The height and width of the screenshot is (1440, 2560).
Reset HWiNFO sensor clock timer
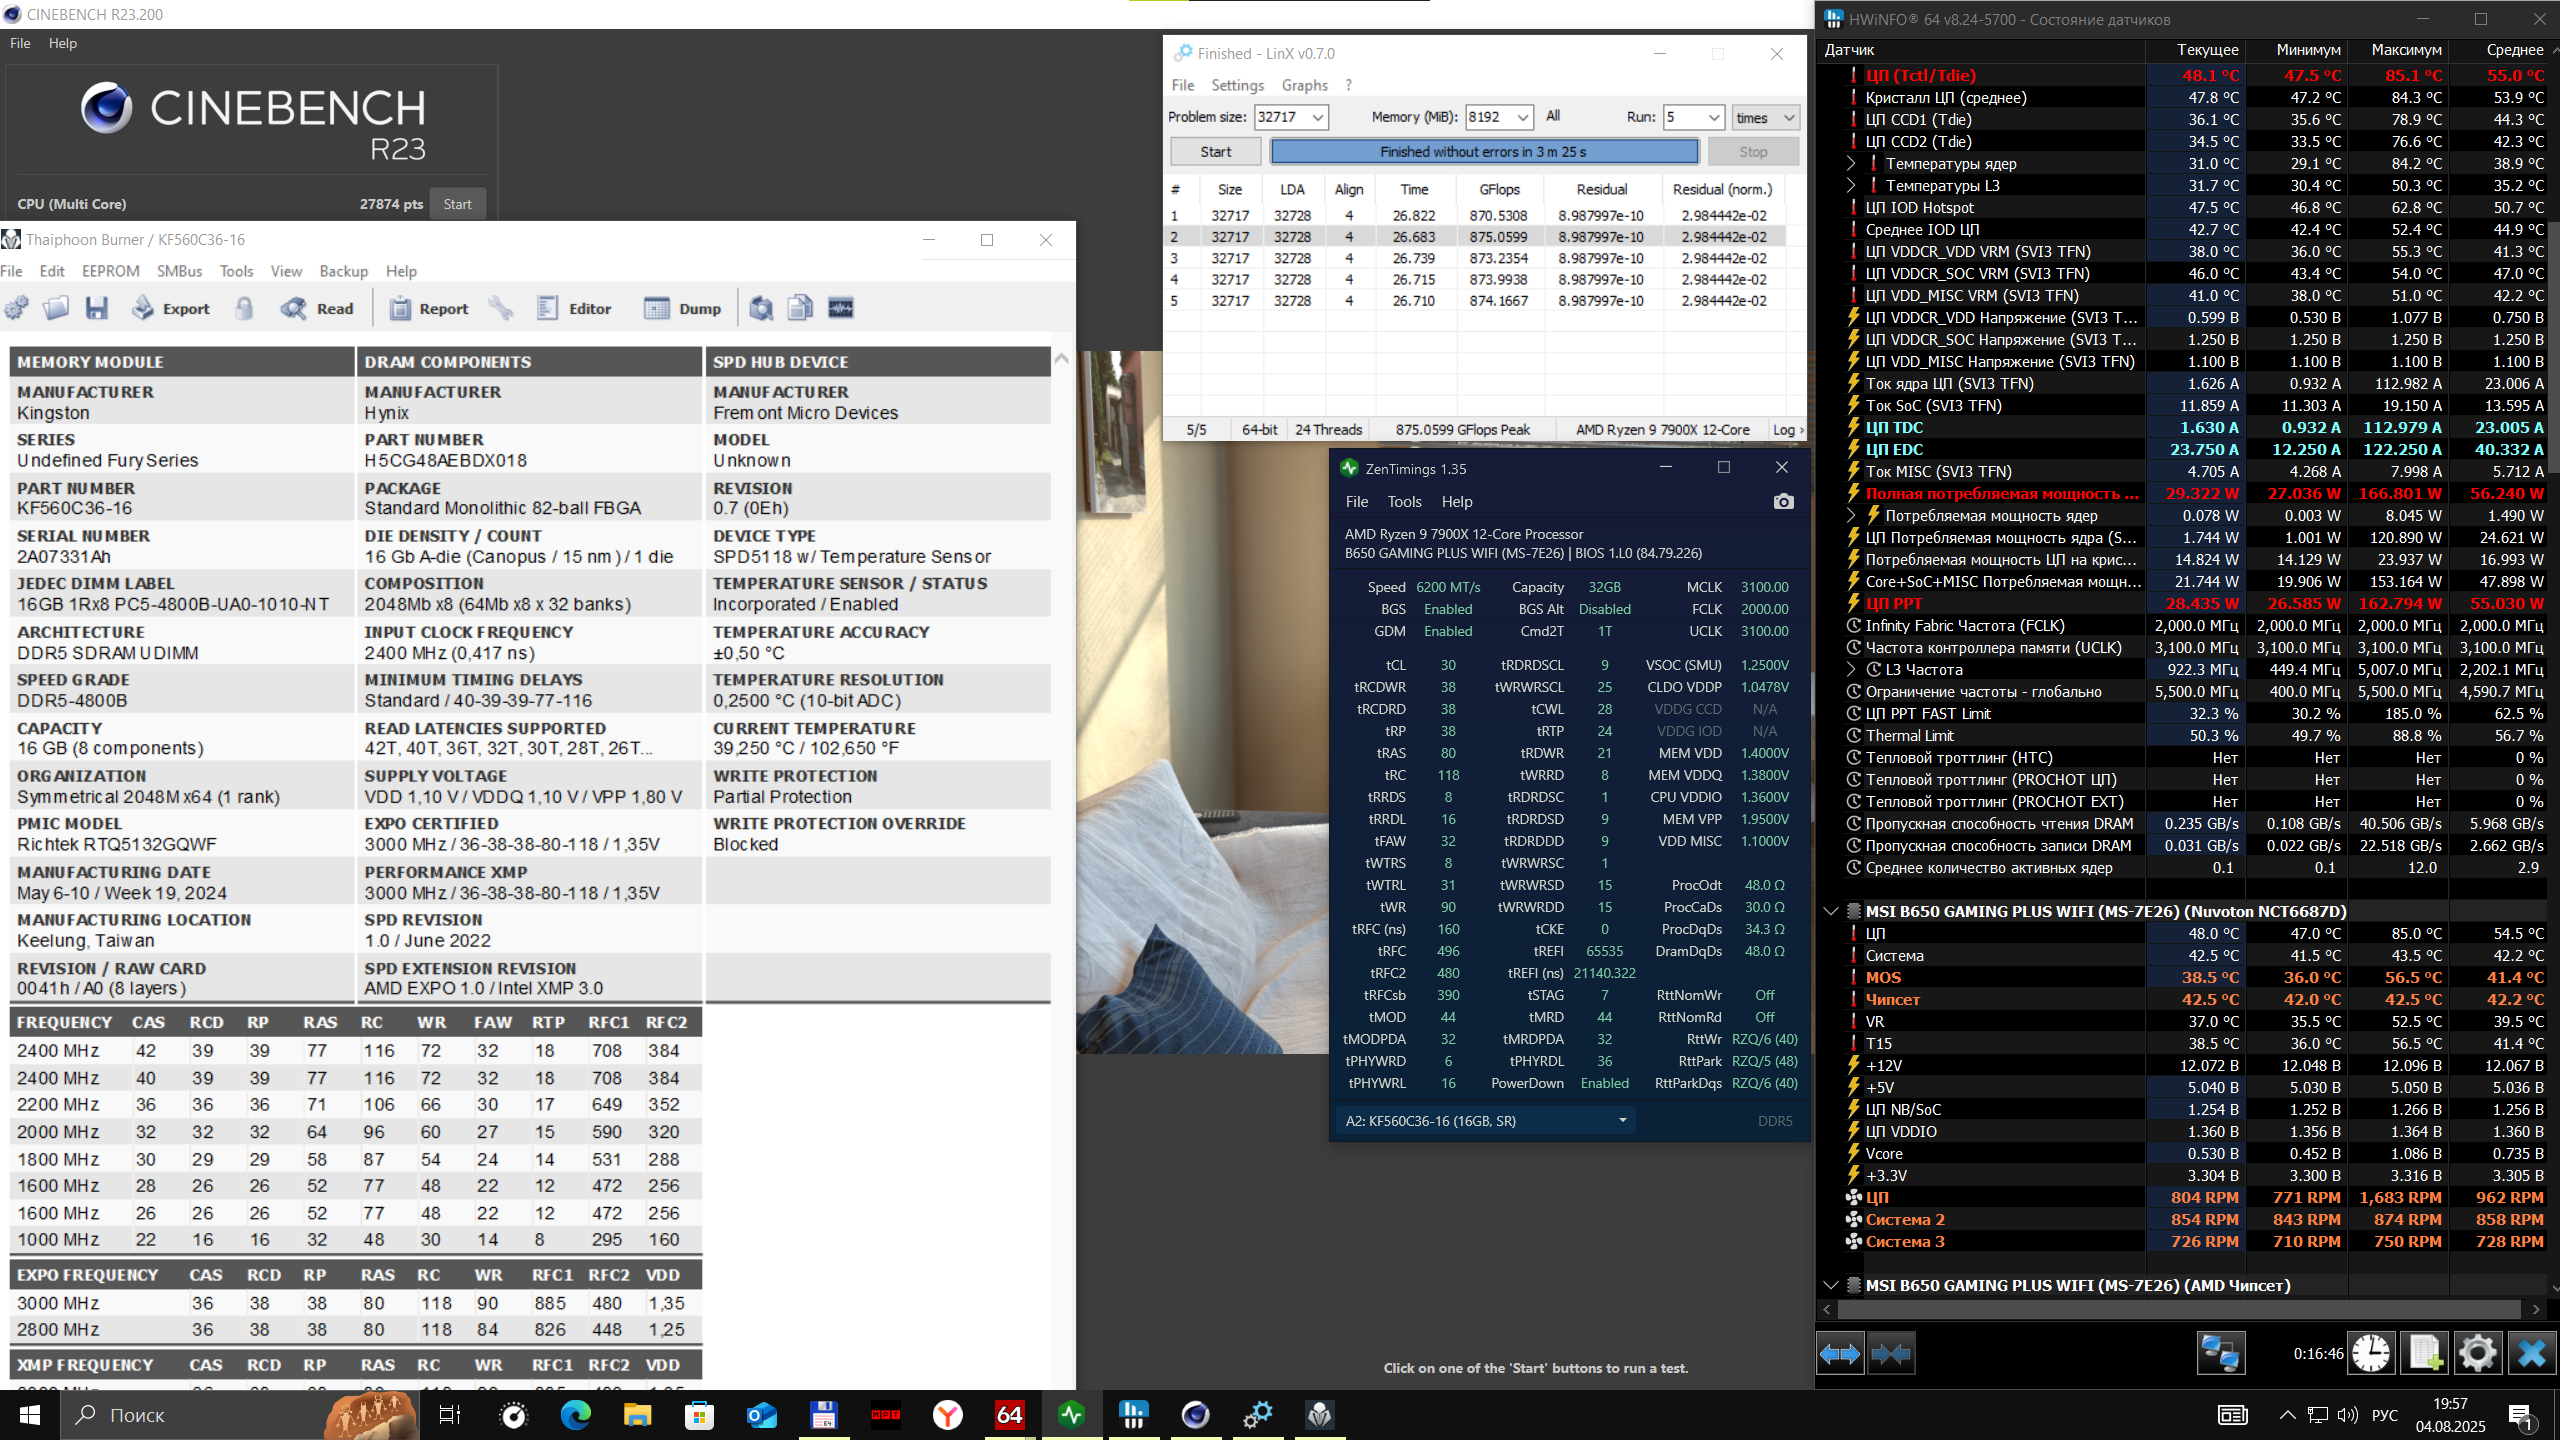coord(2371,1354)
